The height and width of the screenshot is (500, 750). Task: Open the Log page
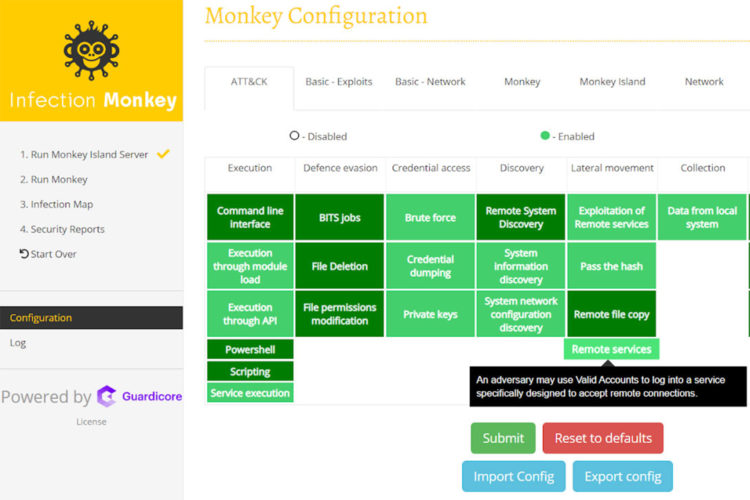(18, 343)
